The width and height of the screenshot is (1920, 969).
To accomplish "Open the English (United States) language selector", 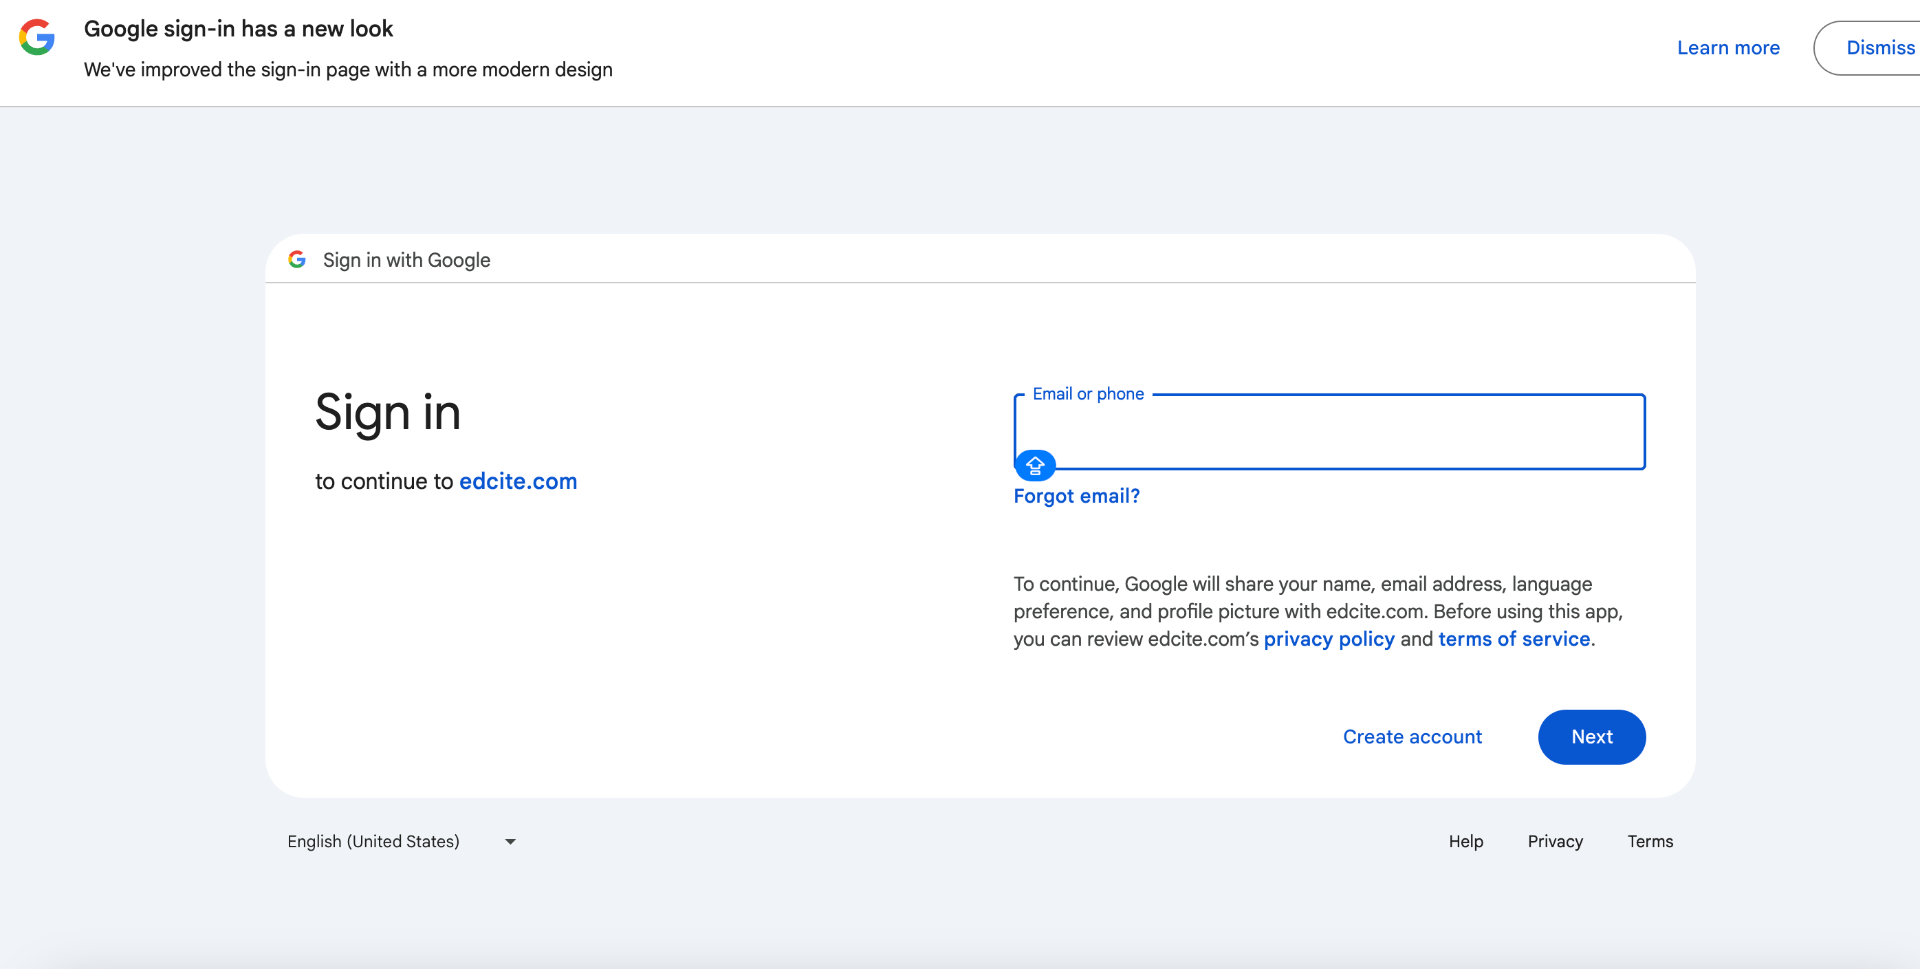I will click(x=373, y=841).
